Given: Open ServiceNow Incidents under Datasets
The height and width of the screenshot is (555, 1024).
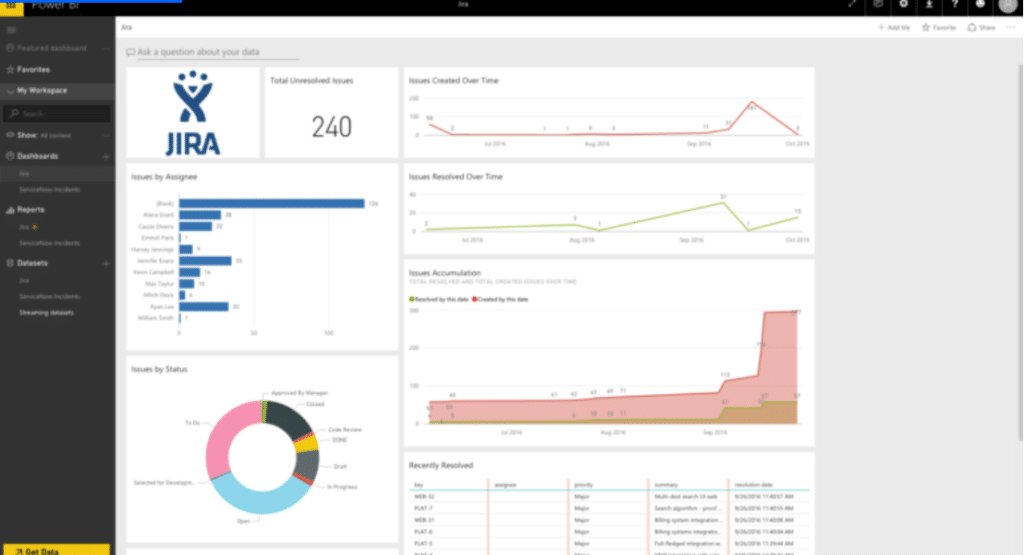Looking at the screenshot, I should point(50,296).
